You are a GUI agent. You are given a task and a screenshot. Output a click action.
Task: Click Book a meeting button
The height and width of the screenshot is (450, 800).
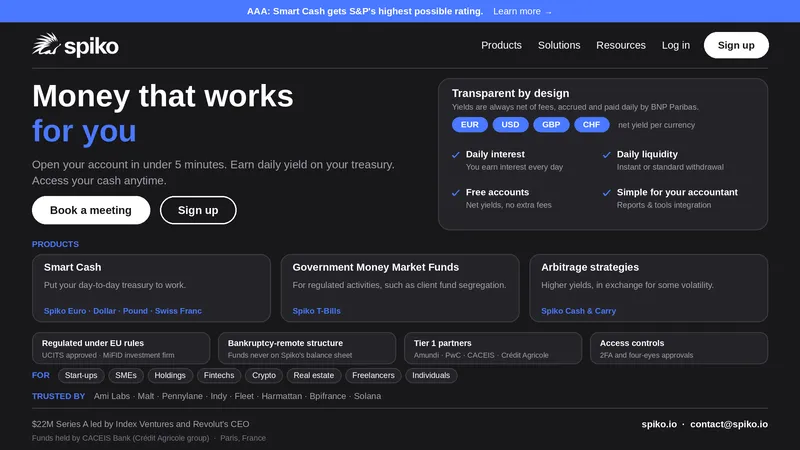click(91, 210)
